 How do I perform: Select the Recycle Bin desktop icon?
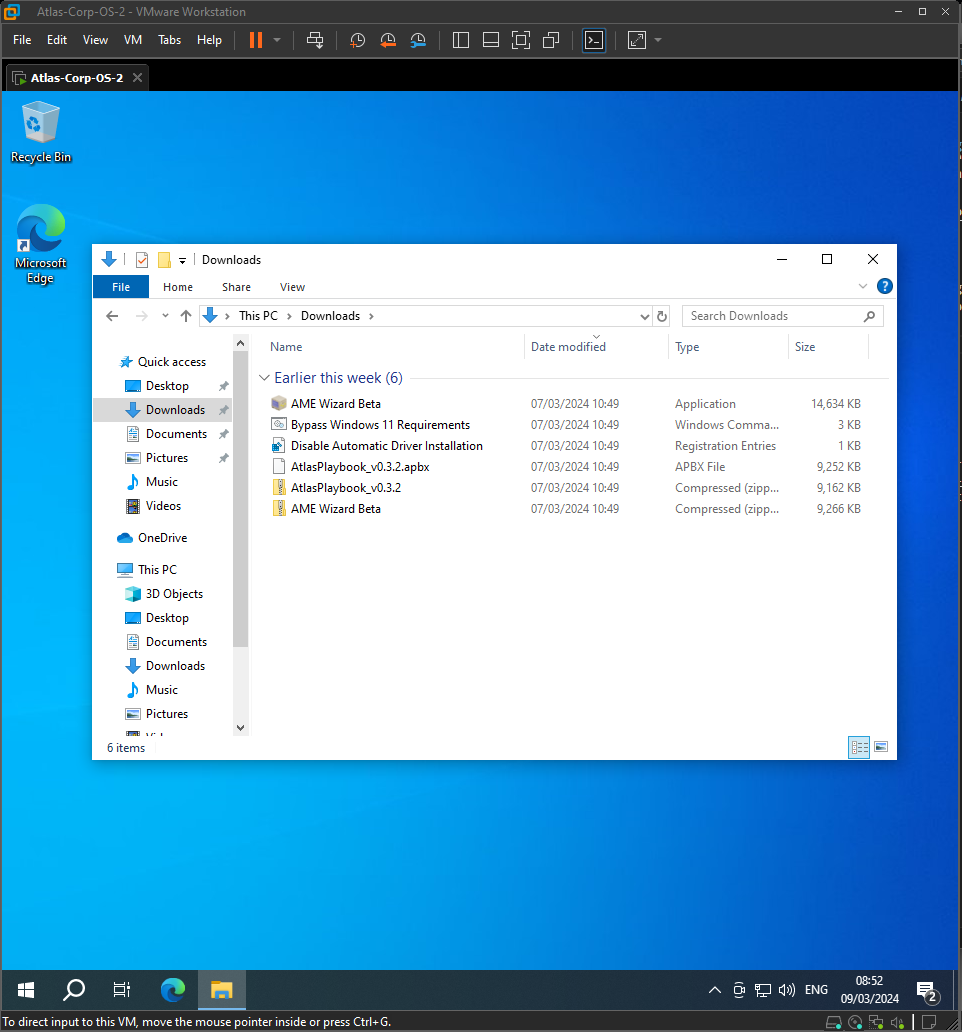pyautogui.click(x=41, y=132)
